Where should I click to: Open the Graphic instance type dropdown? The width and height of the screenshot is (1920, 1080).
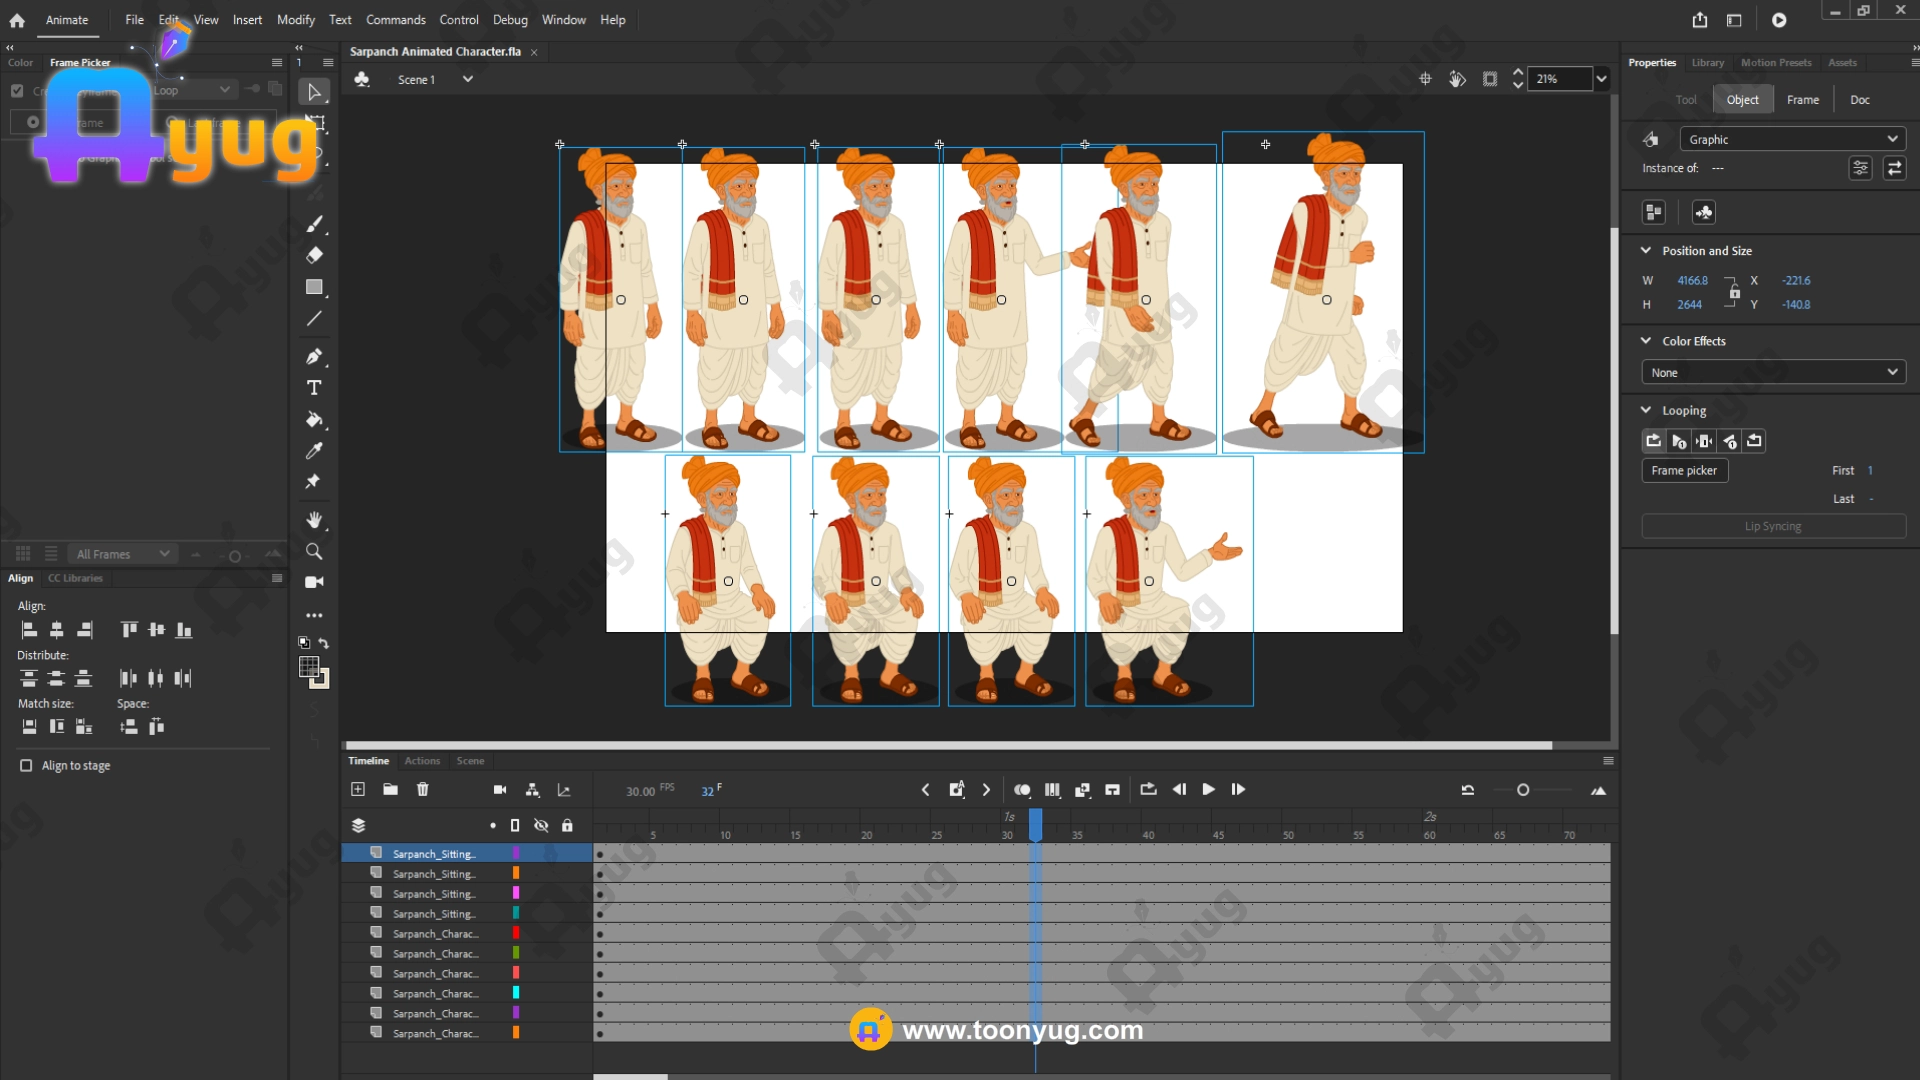point(1792,139)
